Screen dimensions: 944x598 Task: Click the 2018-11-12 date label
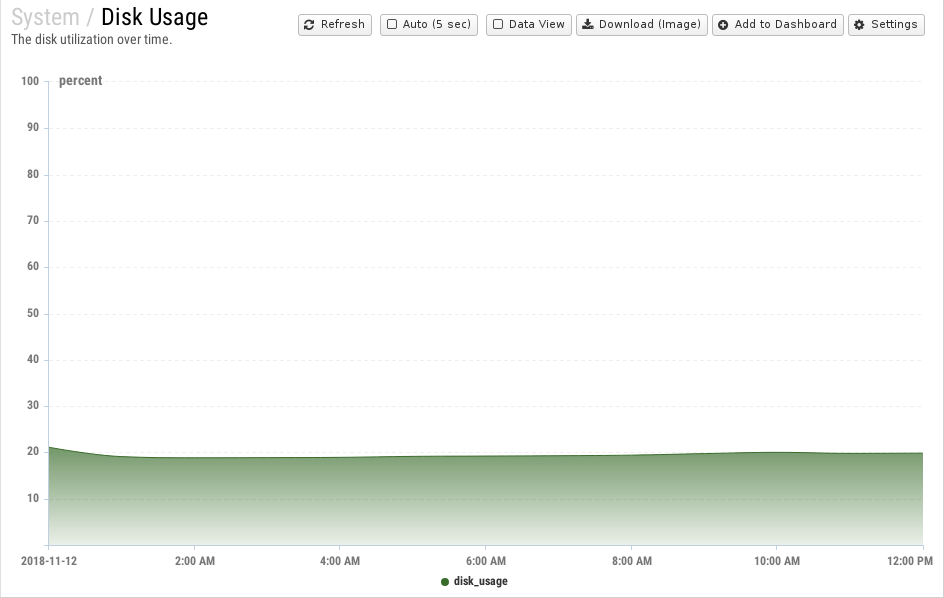(49, 561)
